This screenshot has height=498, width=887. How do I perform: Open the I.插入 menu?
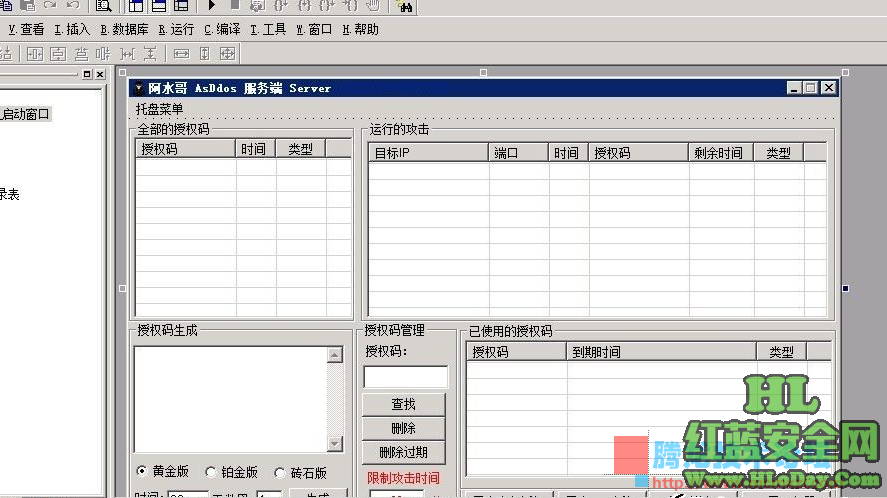pyautogui.click(x=72, y=29)
